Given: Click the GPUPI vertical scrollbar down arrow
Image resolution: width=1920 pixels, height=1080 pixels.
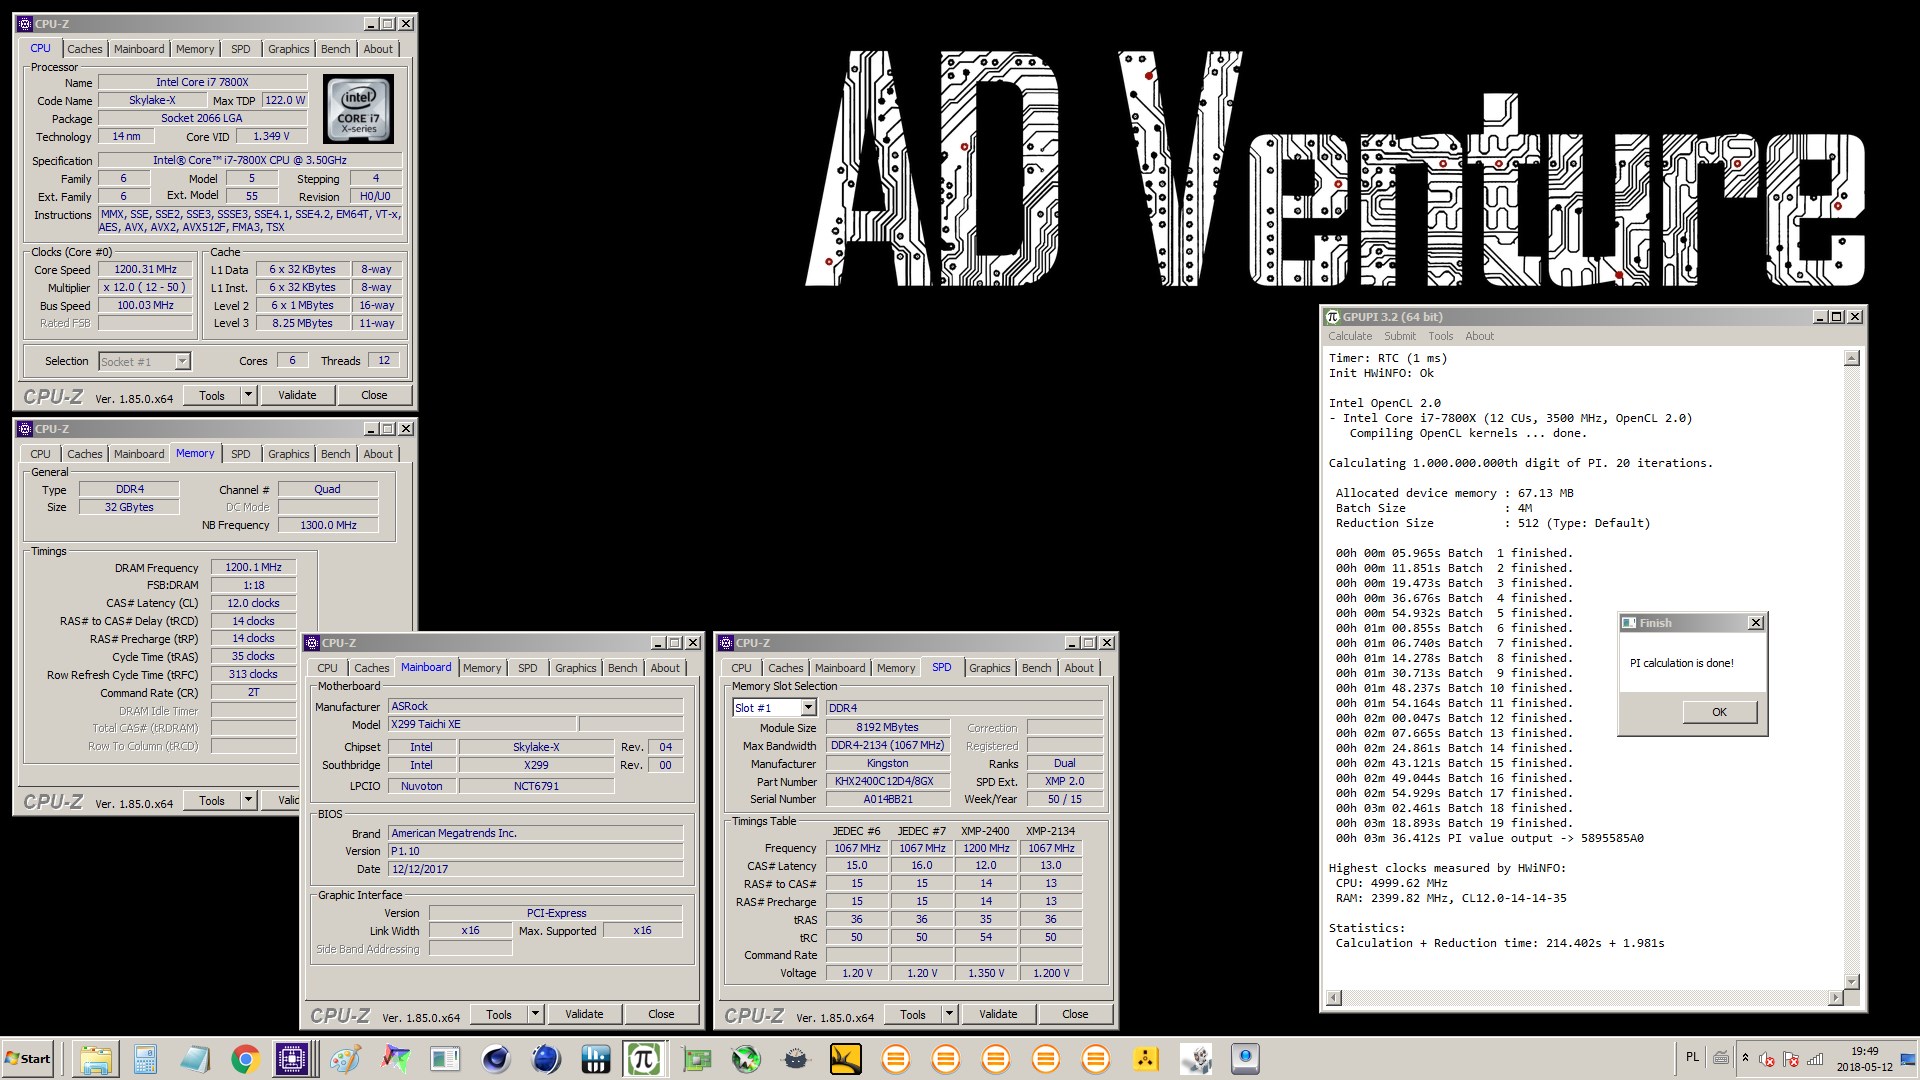Looking at the screenshot, I should [1851, 982].
